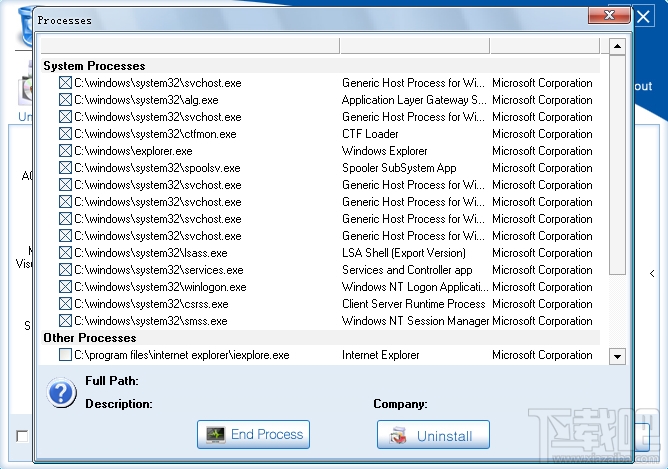Click the 'Client Server Runtime Process' description
The width and height of the screenshot is (668, 469).
click(414, 304)
